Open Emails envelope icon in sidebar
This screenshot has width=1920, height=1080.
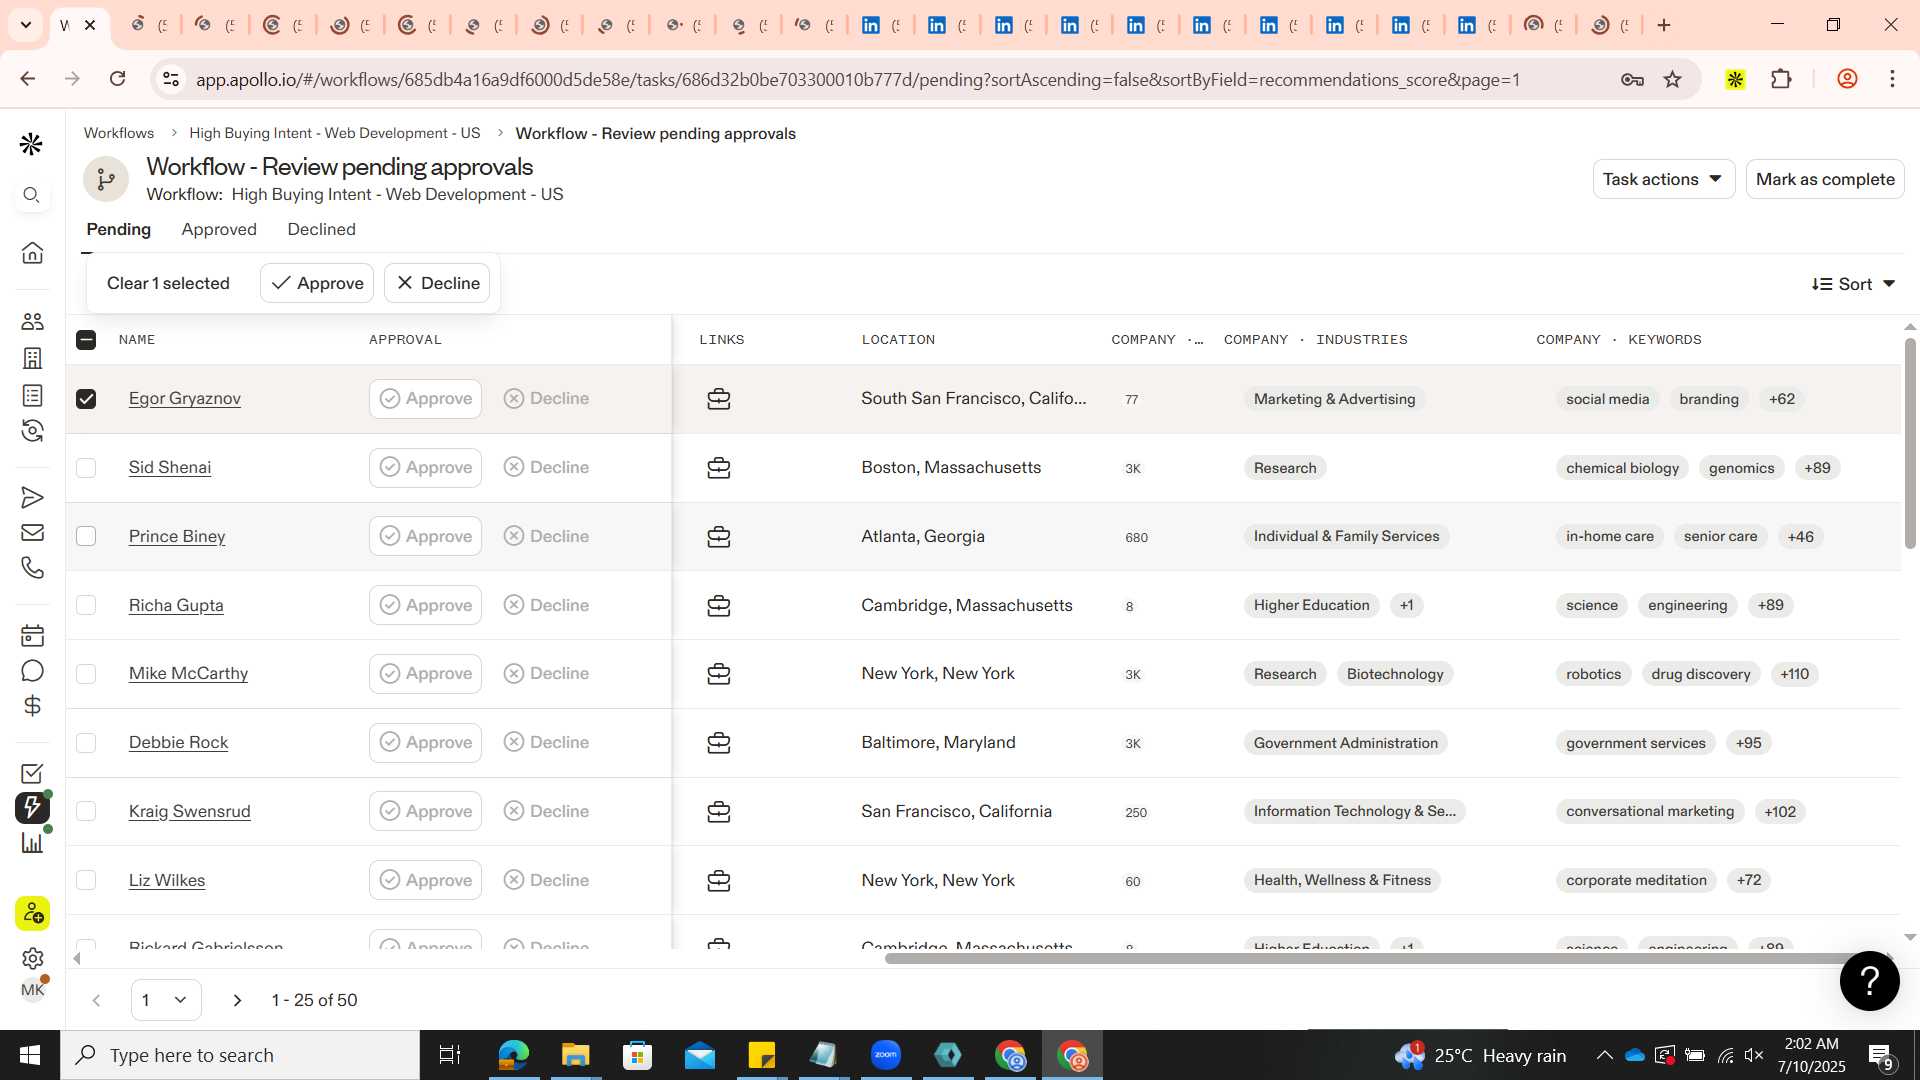click(32, 532)
